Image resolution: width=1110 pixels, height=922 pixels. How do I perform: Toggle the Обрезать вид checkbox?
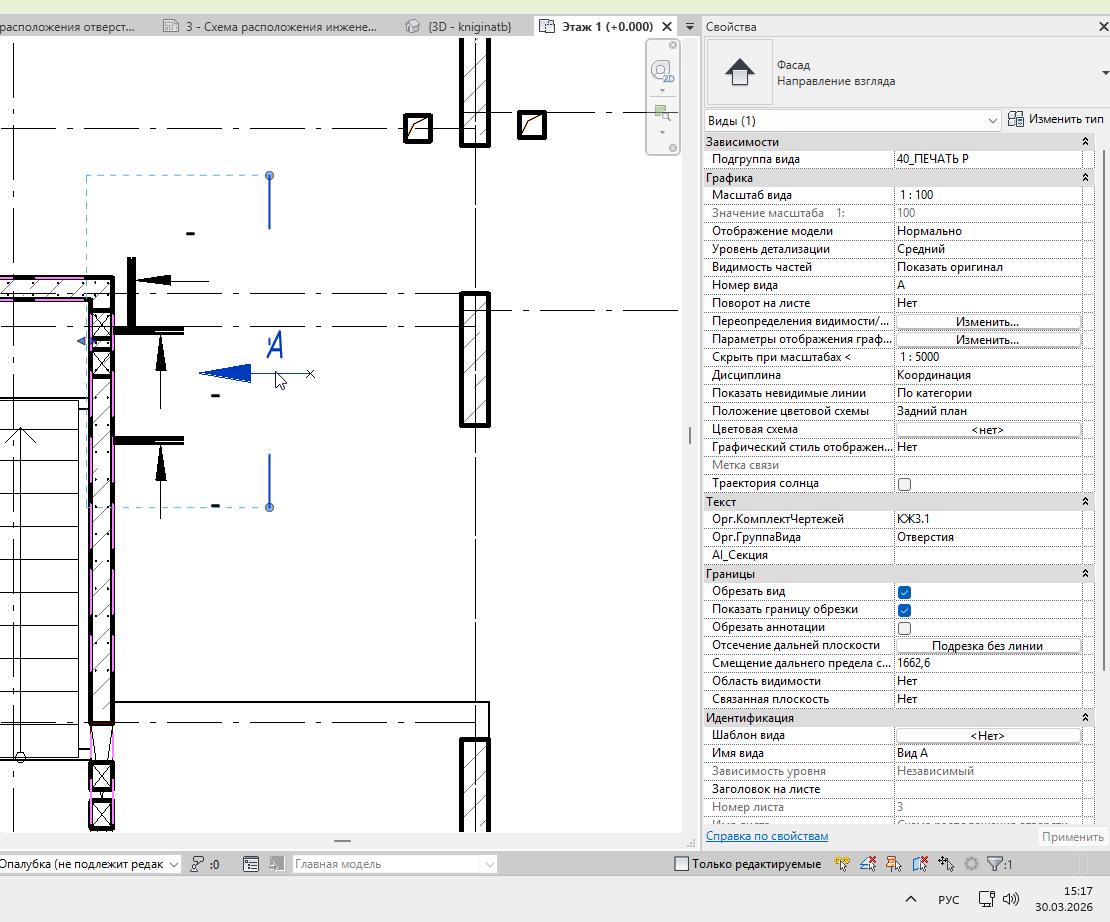coord(904,592)
